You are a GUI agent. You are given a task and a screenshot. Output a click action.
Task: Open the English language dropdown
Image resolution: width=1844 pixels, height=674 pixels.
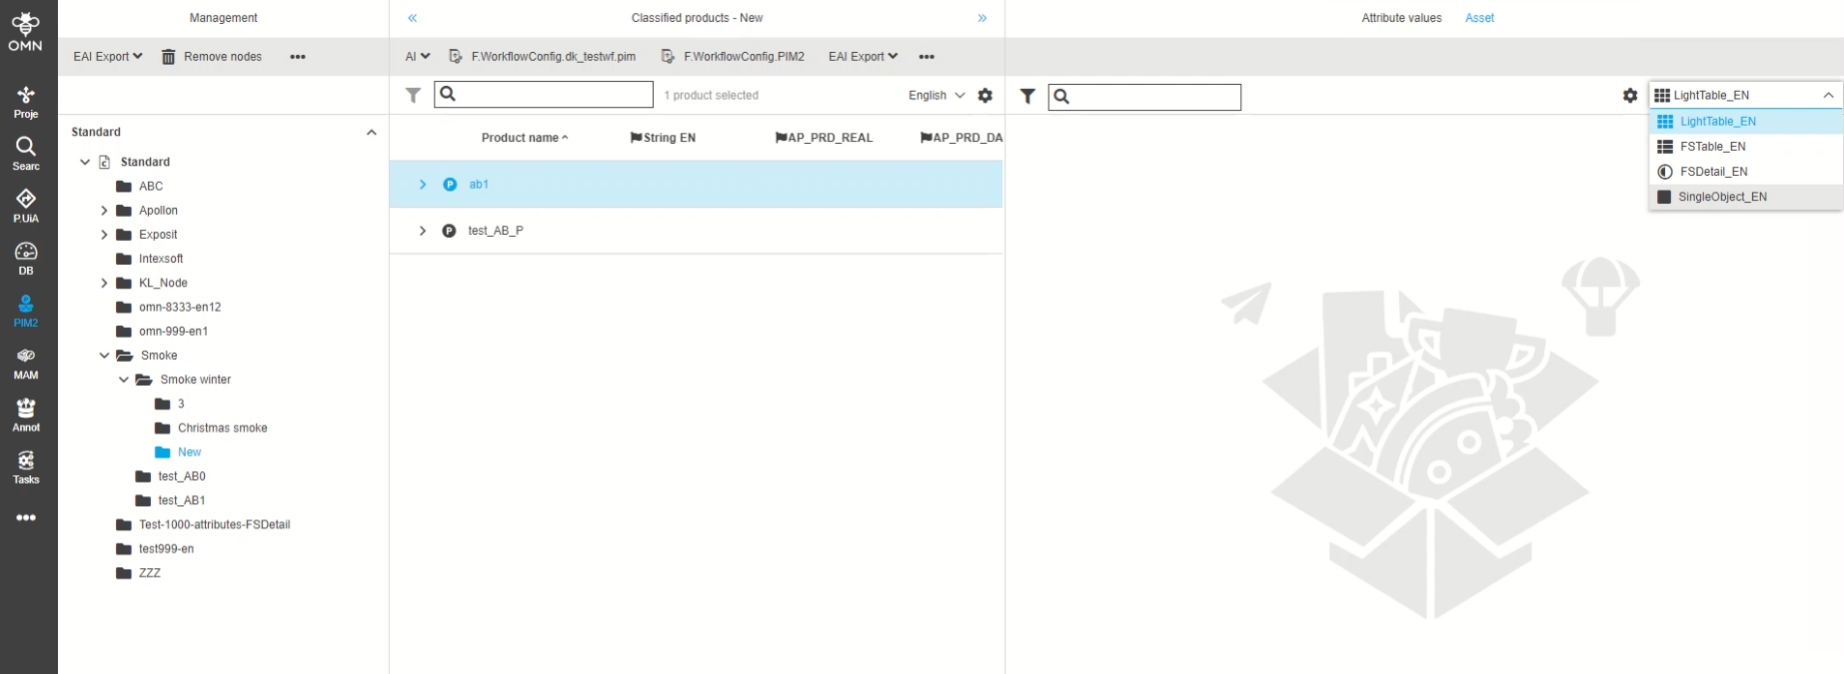pos(936,95)
